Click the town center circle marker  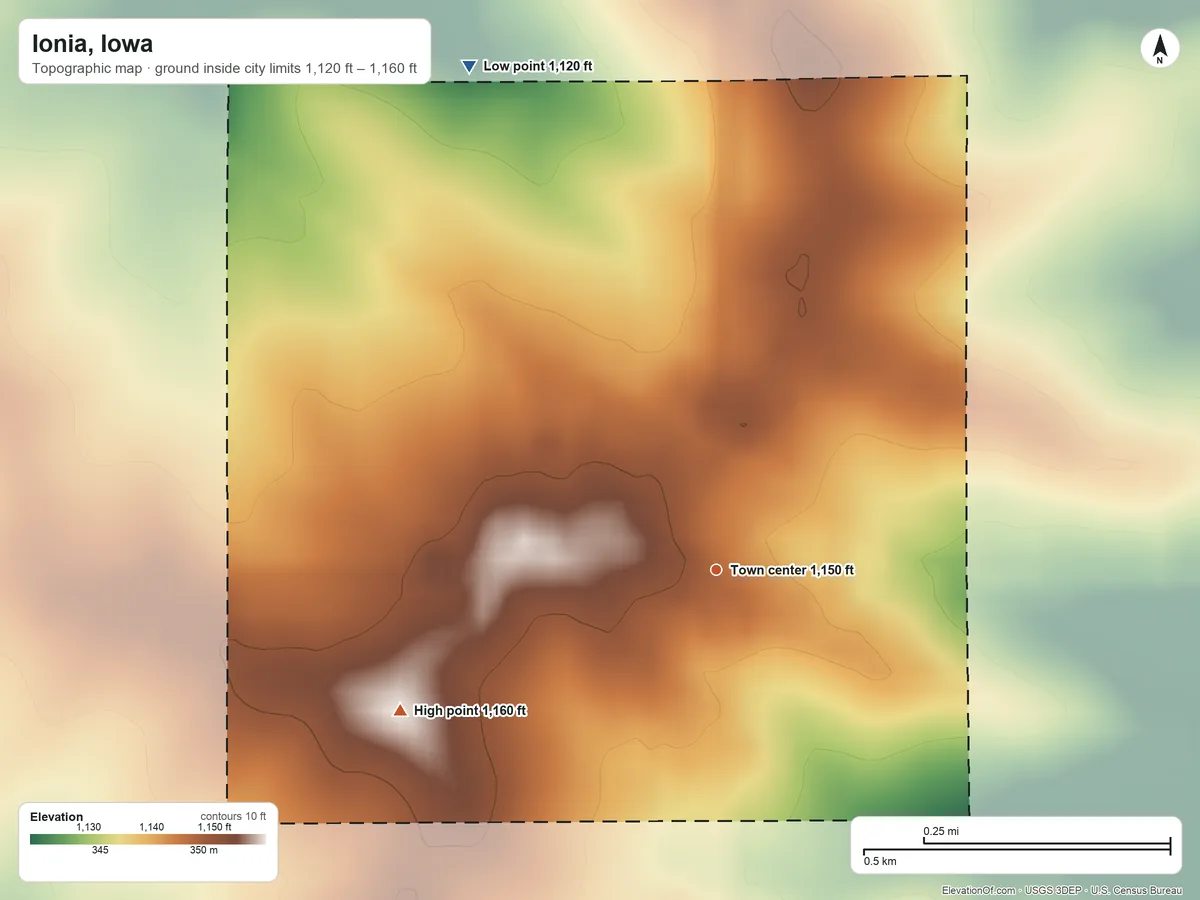[715, 570]
